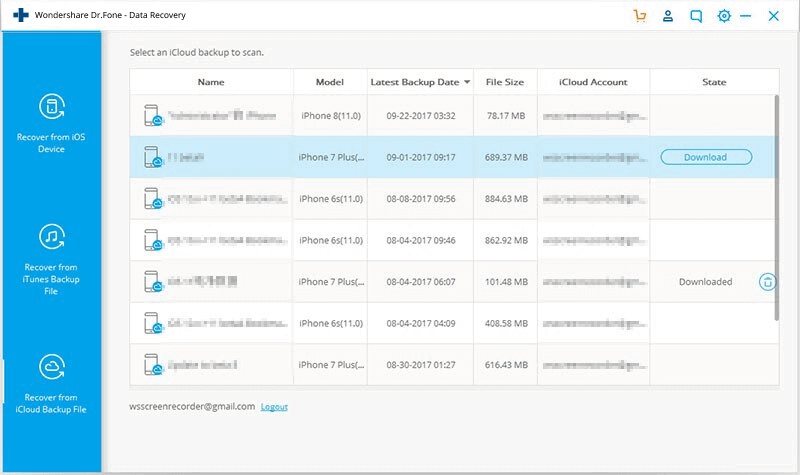Select Recover from iOS Device

point(52,123)
